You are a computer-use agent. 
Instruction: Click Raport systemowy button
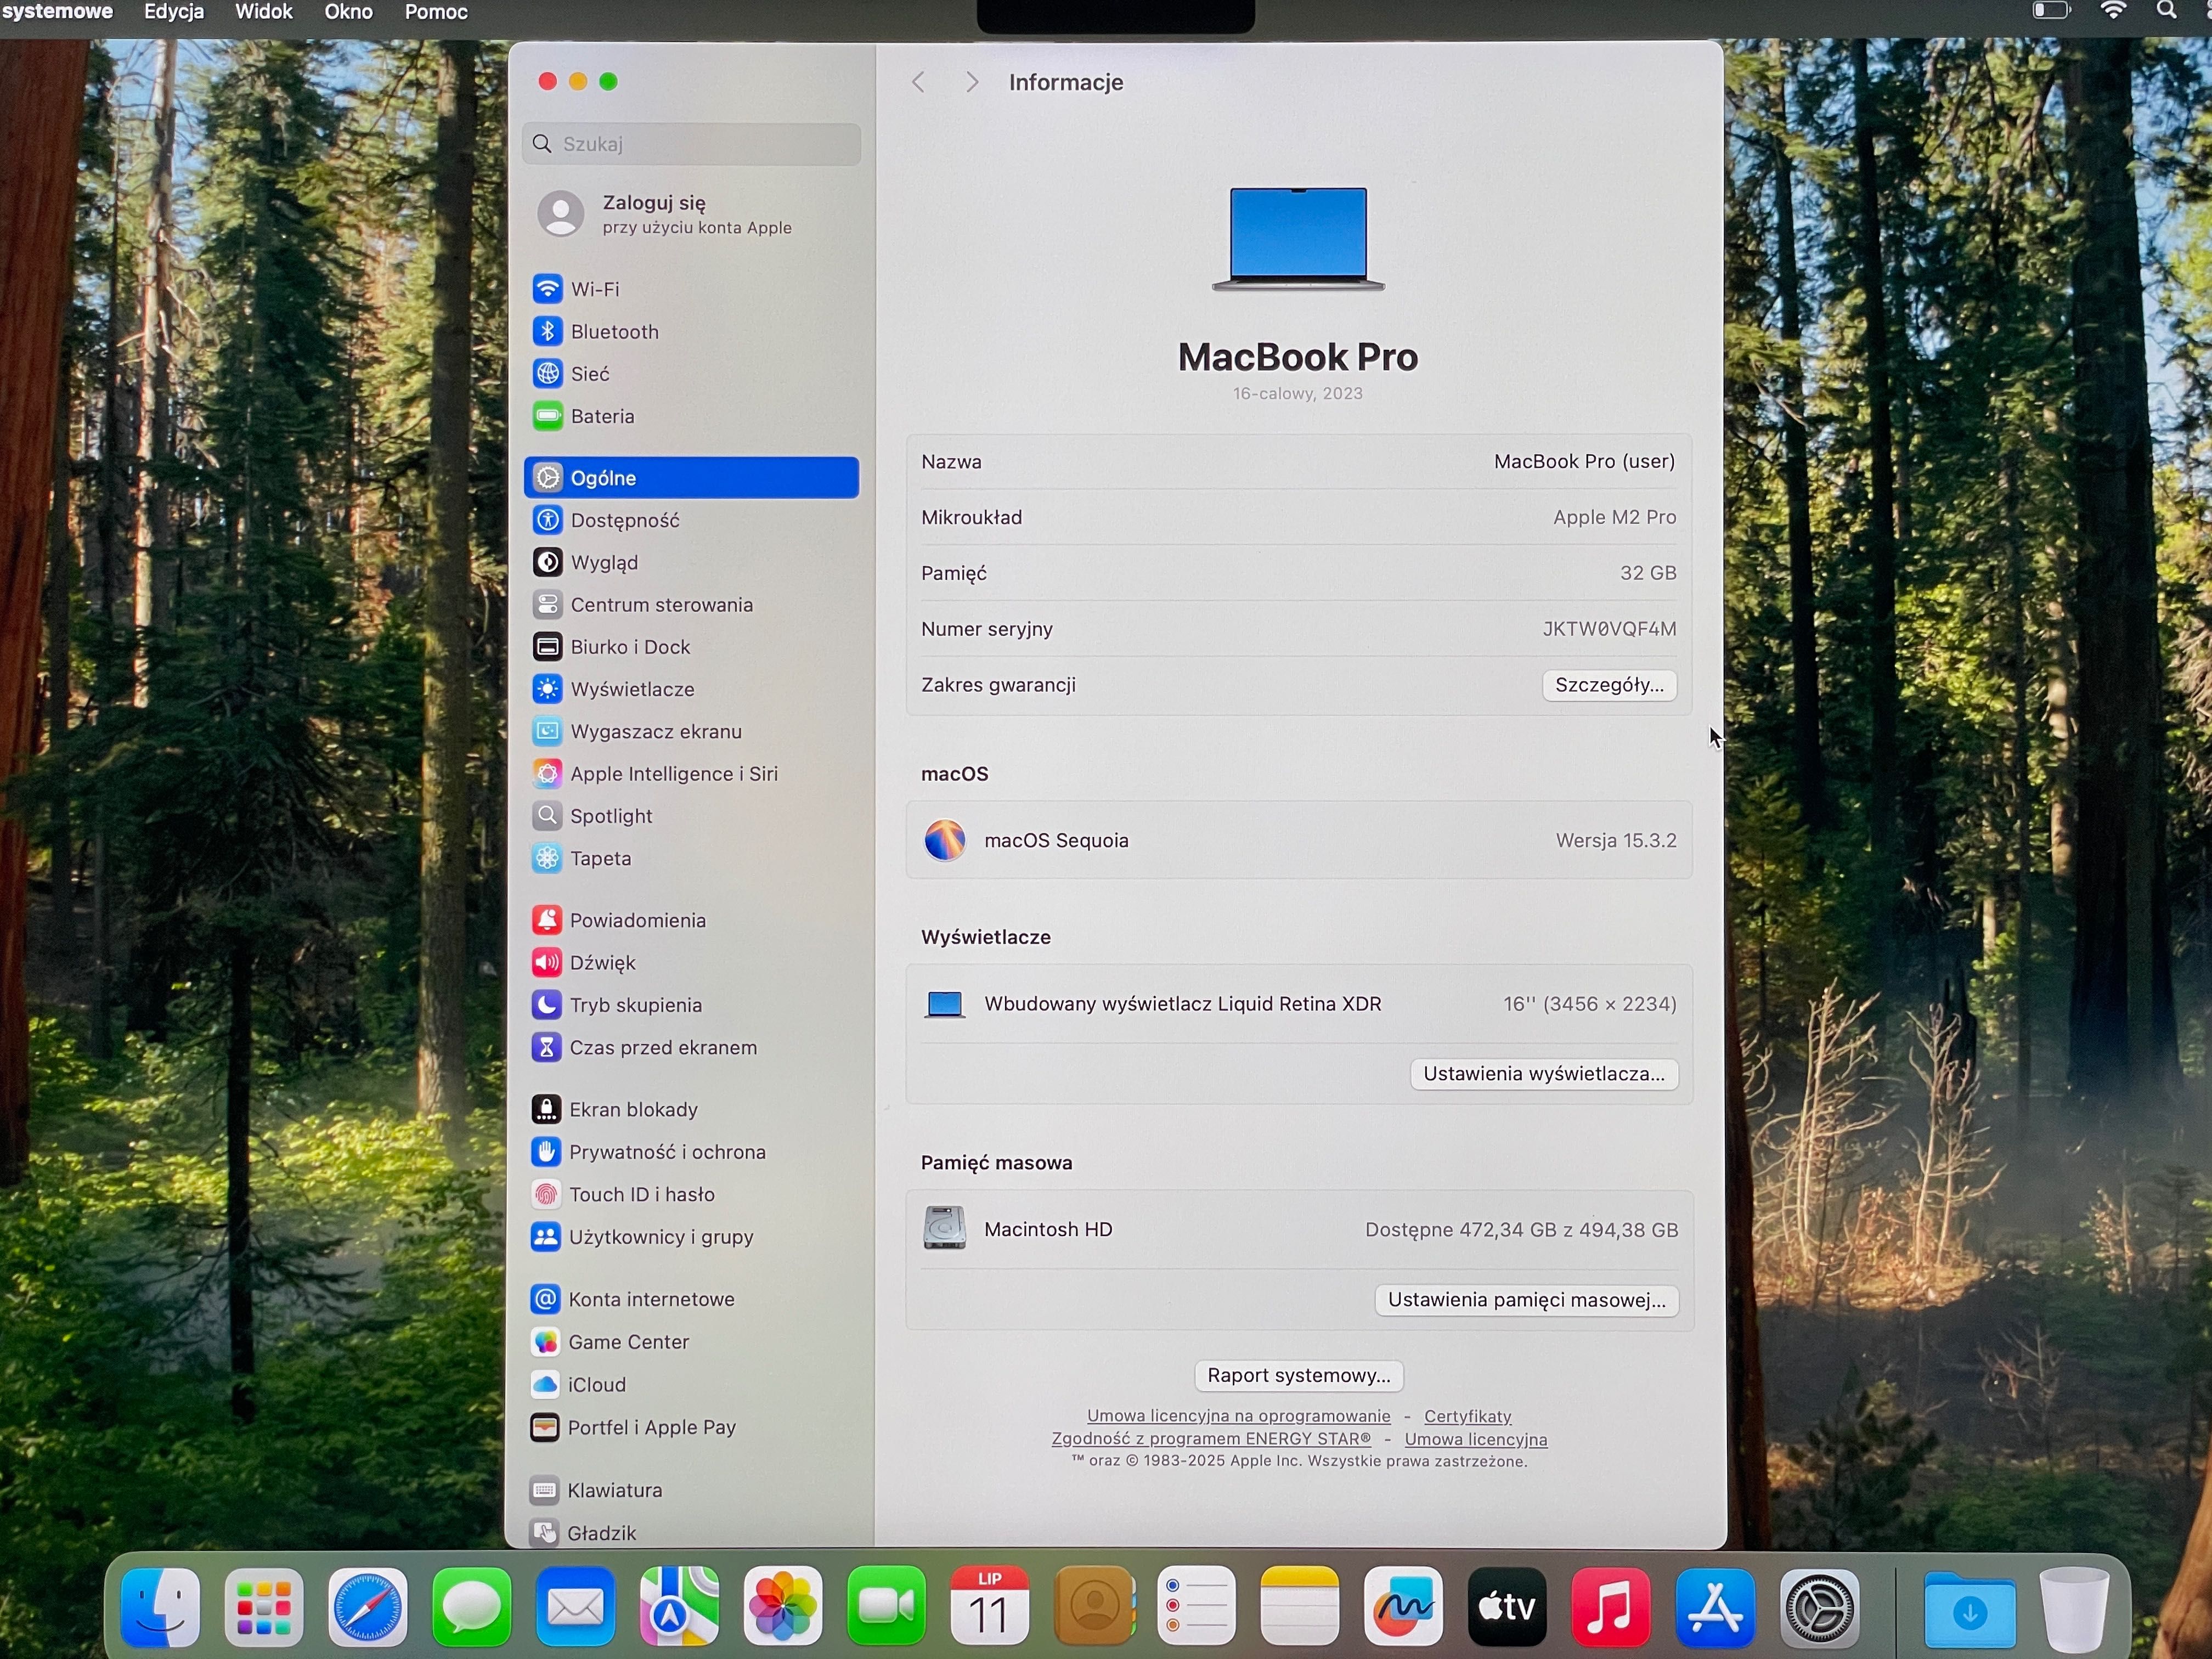1299,1375
